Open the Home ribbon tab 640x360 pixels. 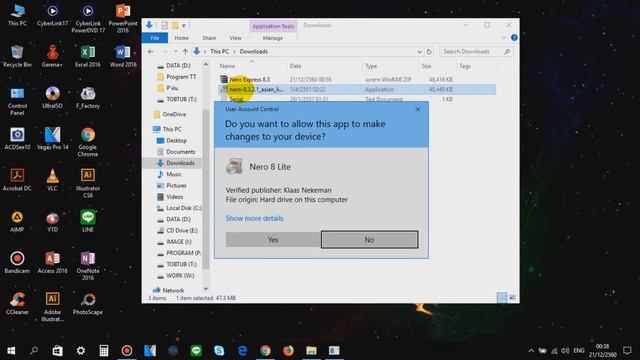click(182, 38)
